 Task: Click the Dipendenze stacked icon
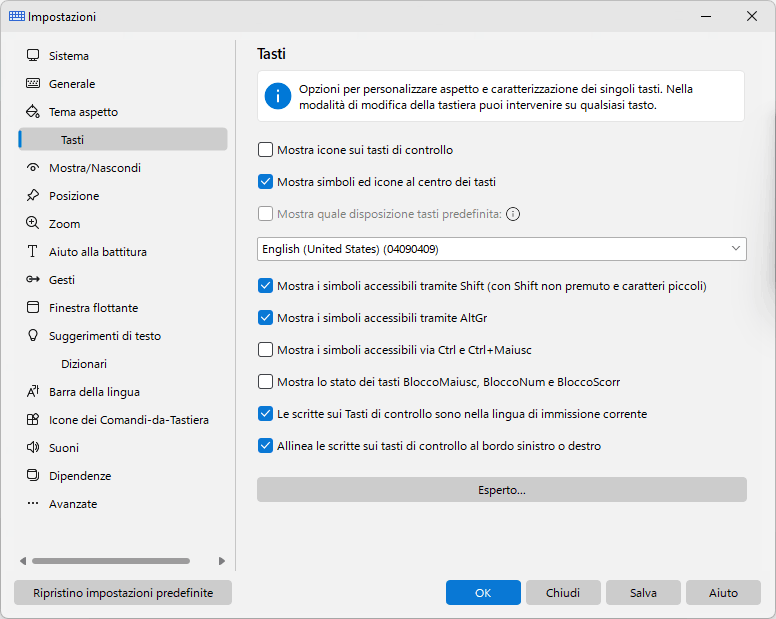click(x=33, y=476)
